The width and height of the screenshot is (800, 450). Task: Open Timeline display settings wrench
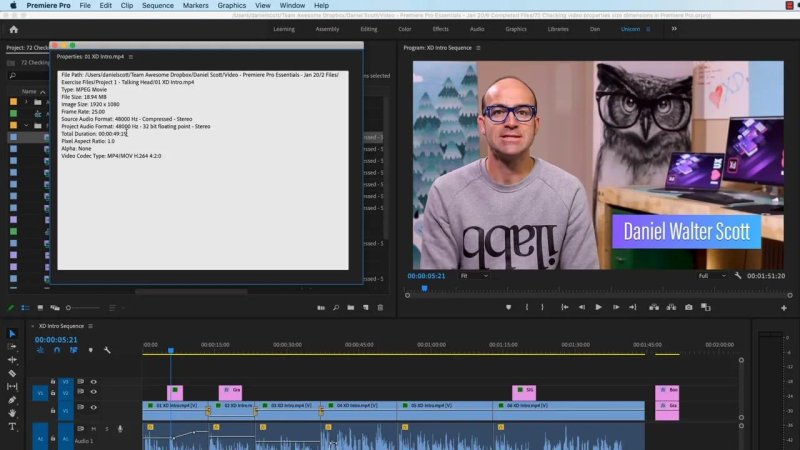tap(107, 350)
